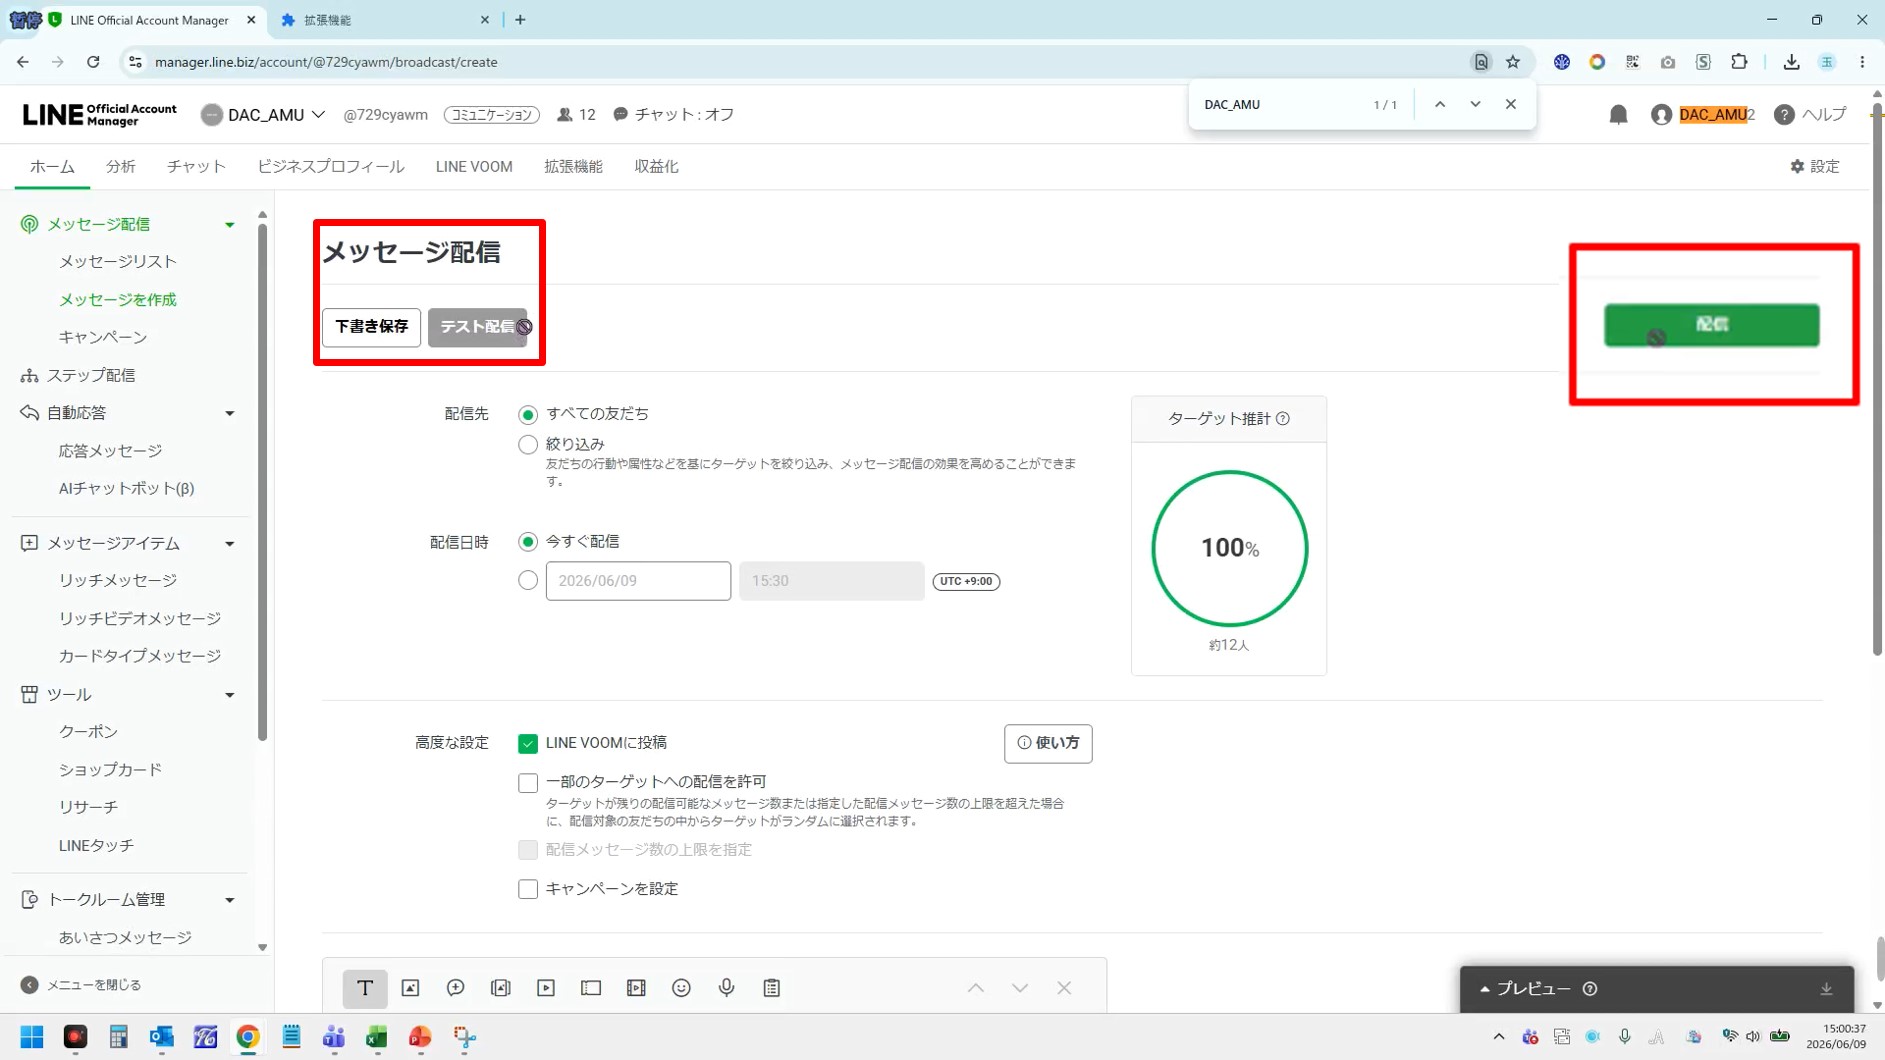Select the sticker message type icon
1885x1060 pixels.
pos(455,988)
